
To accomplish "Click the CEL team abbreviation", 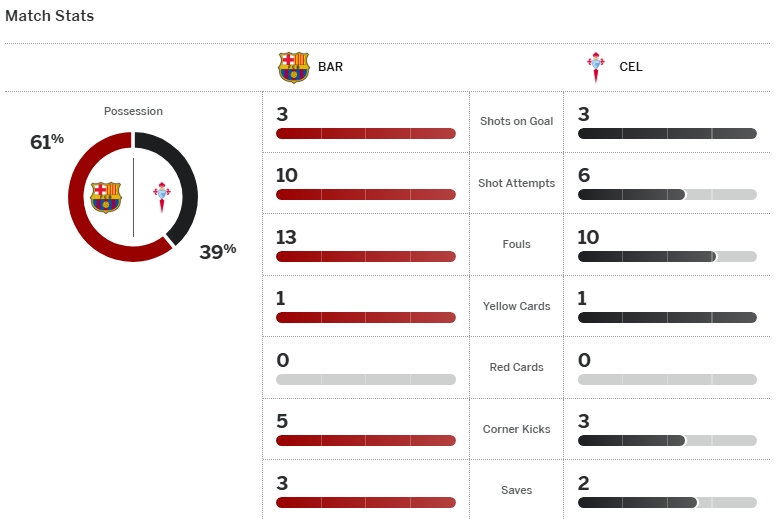I will (630, 67).
